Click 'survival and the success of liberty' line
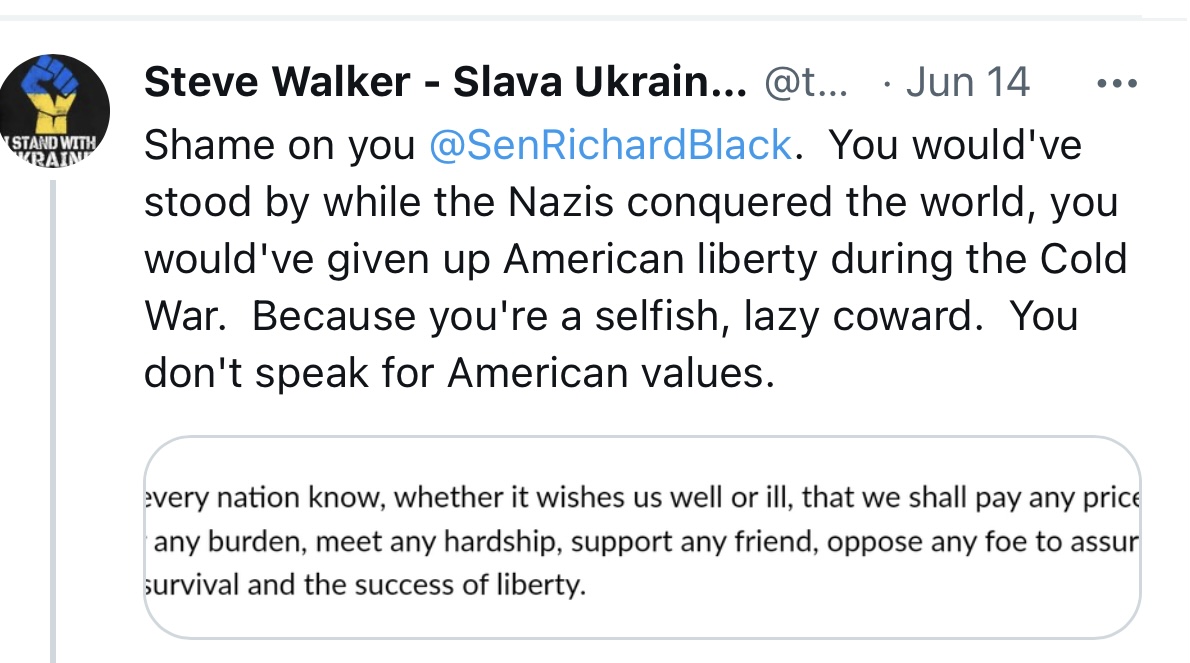 pos(365,585)
